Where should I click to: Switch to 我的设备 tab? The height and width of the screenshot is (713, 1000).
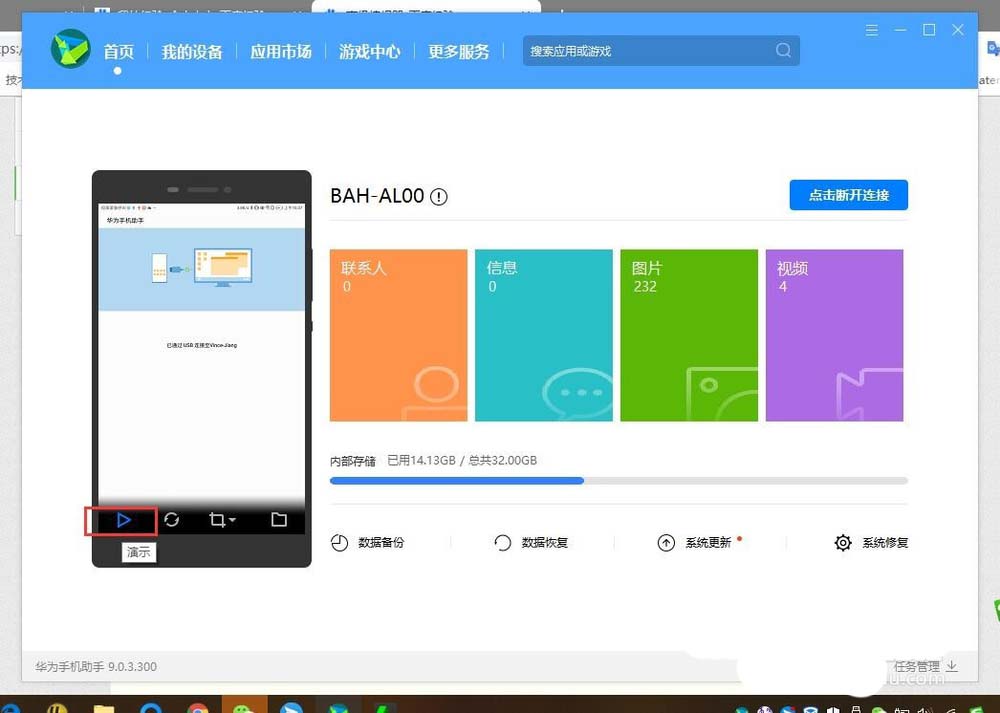pos(192,51)
